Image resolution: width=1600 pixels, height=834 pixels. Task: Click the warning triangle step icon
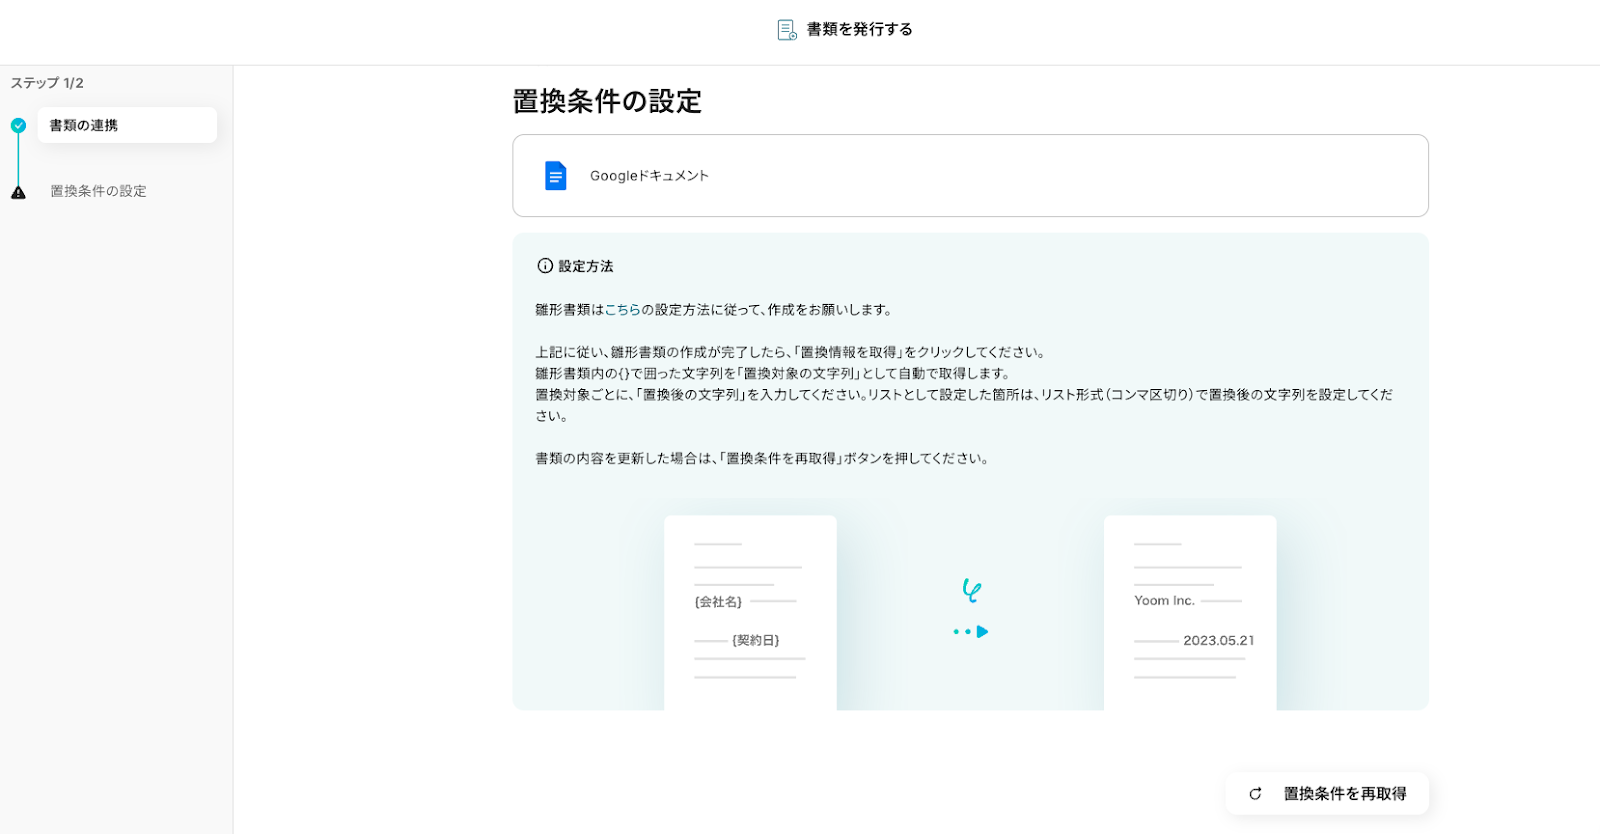18,192
